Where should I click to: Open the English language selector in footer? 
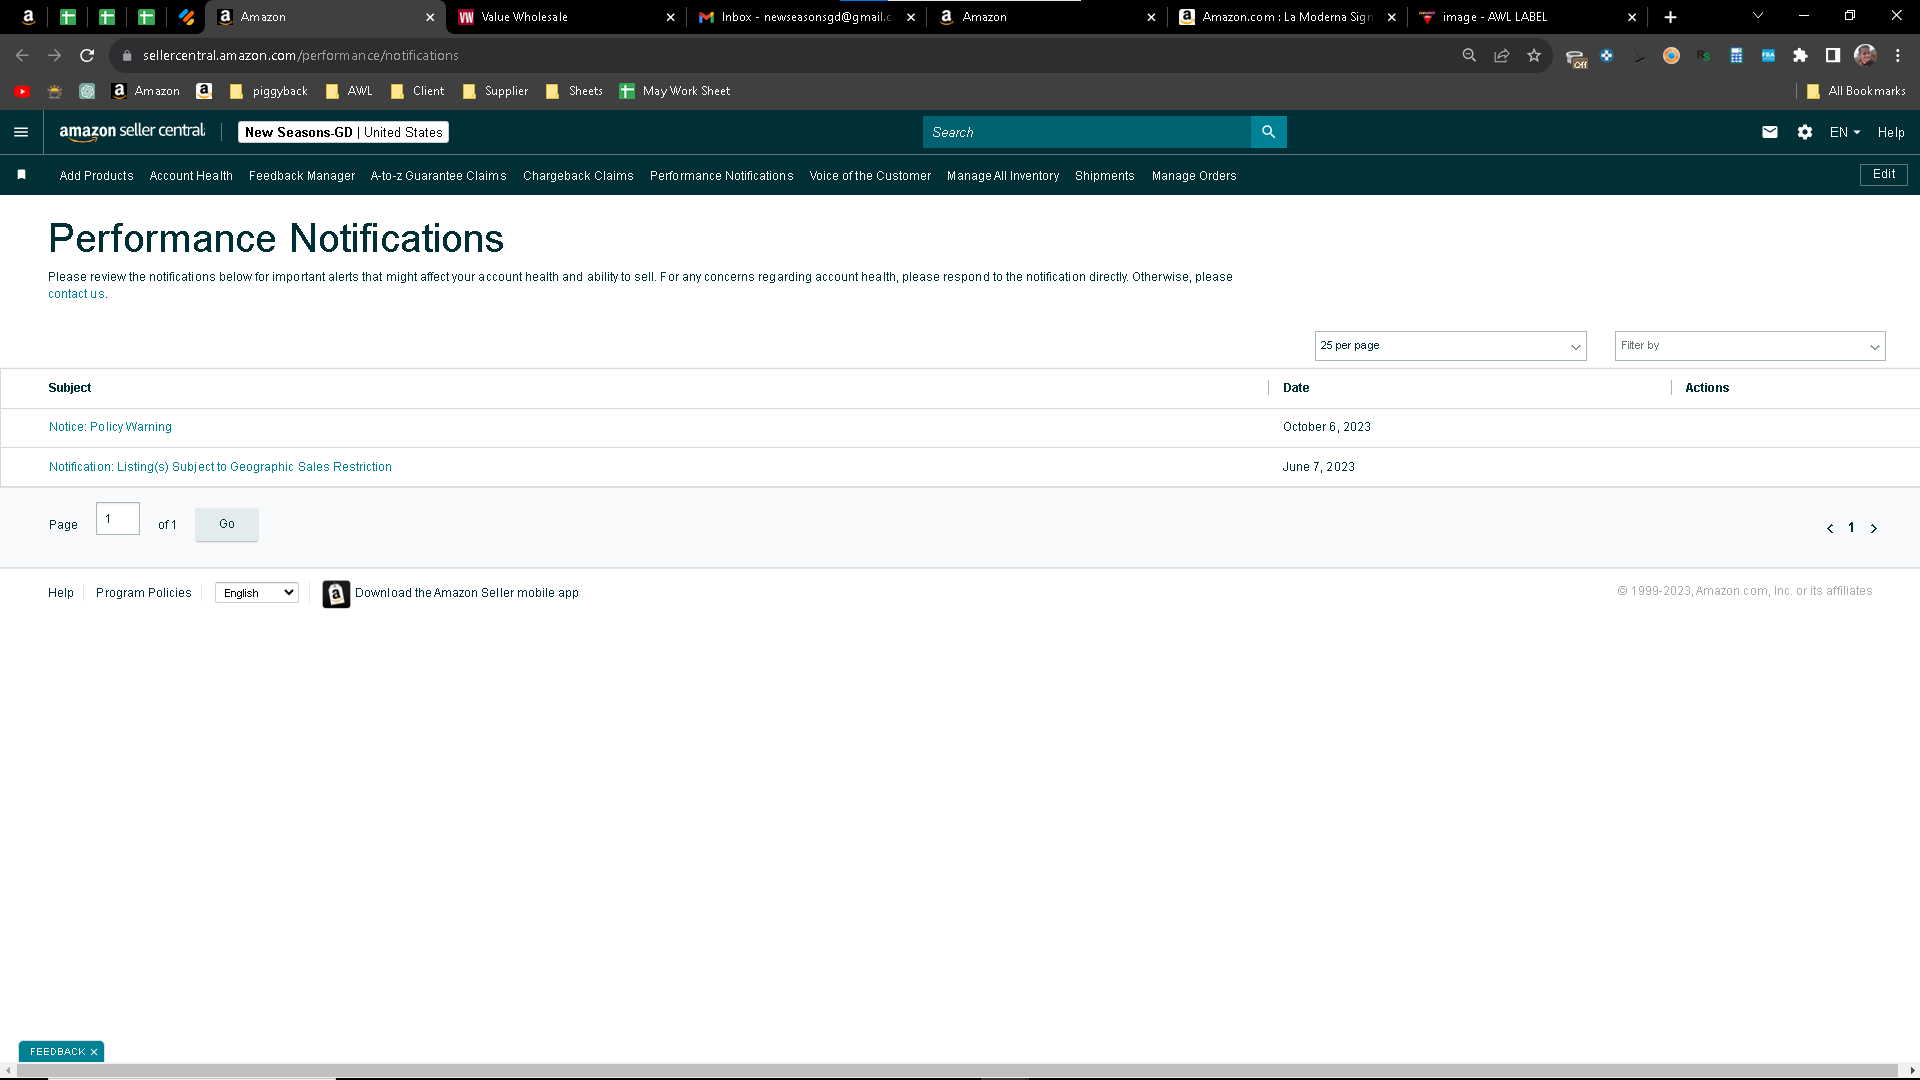[x=257, y=593]
